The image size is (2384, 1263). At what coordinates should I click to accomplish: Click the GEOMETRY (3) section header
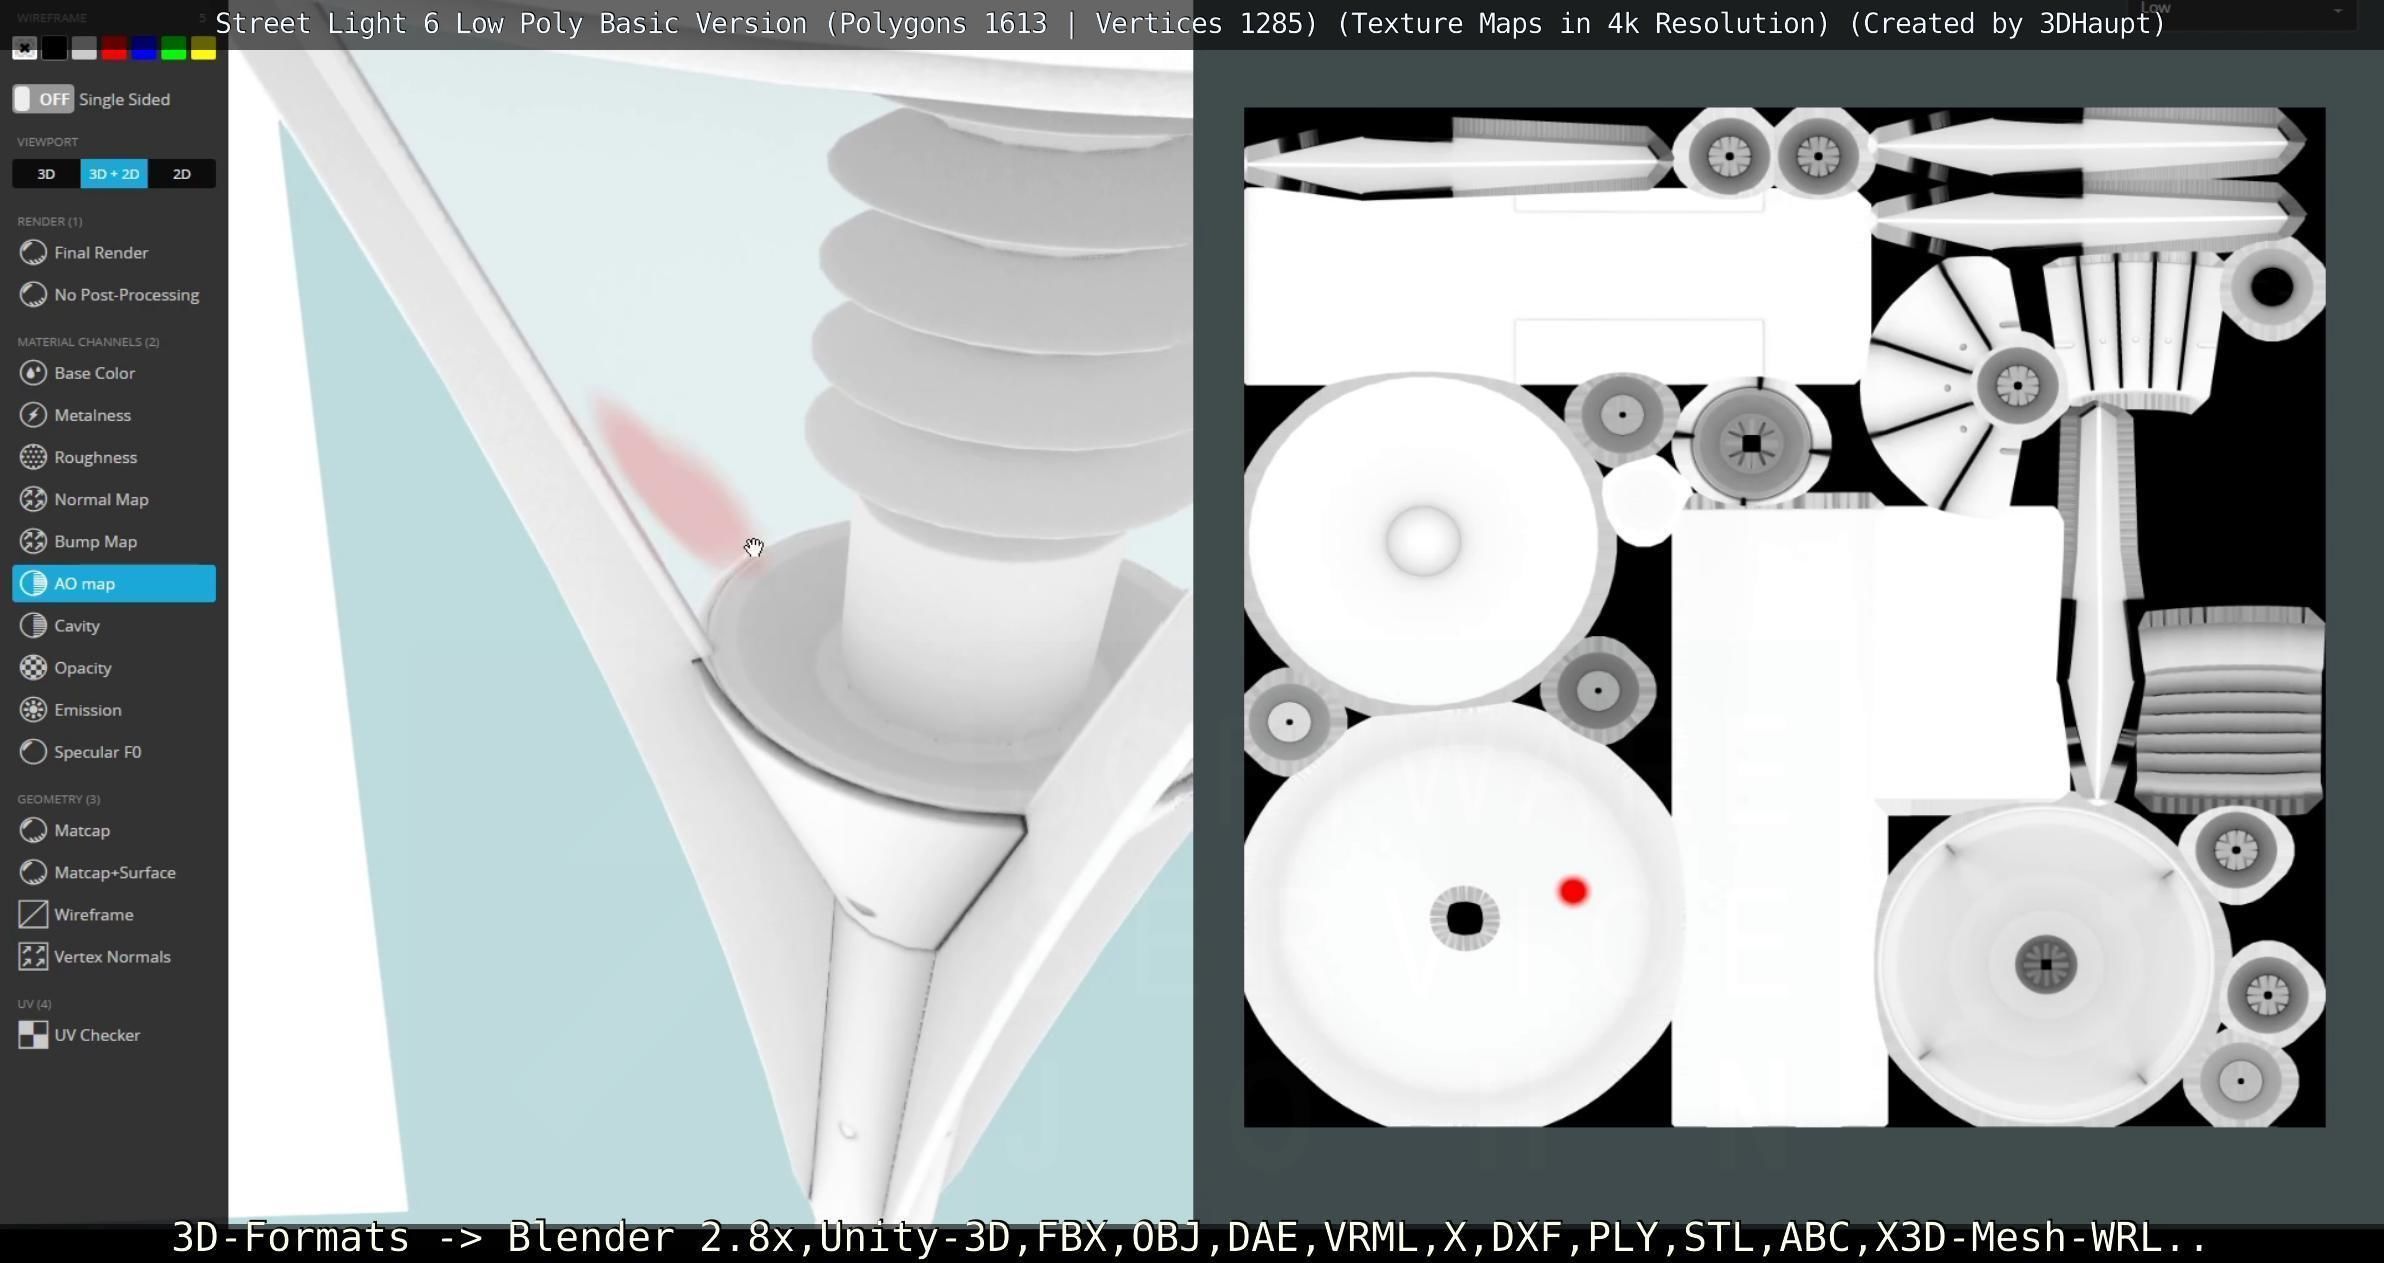tap(59, 799)
